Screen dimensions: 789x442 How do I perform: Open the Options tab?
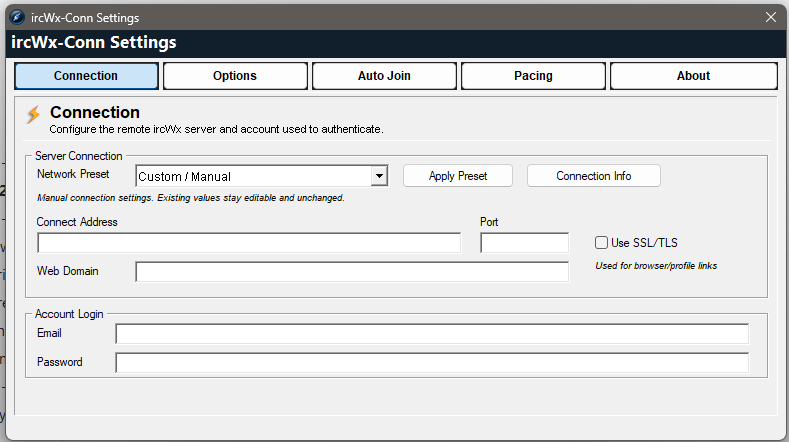pyautogui.click(x=235, y=76)
